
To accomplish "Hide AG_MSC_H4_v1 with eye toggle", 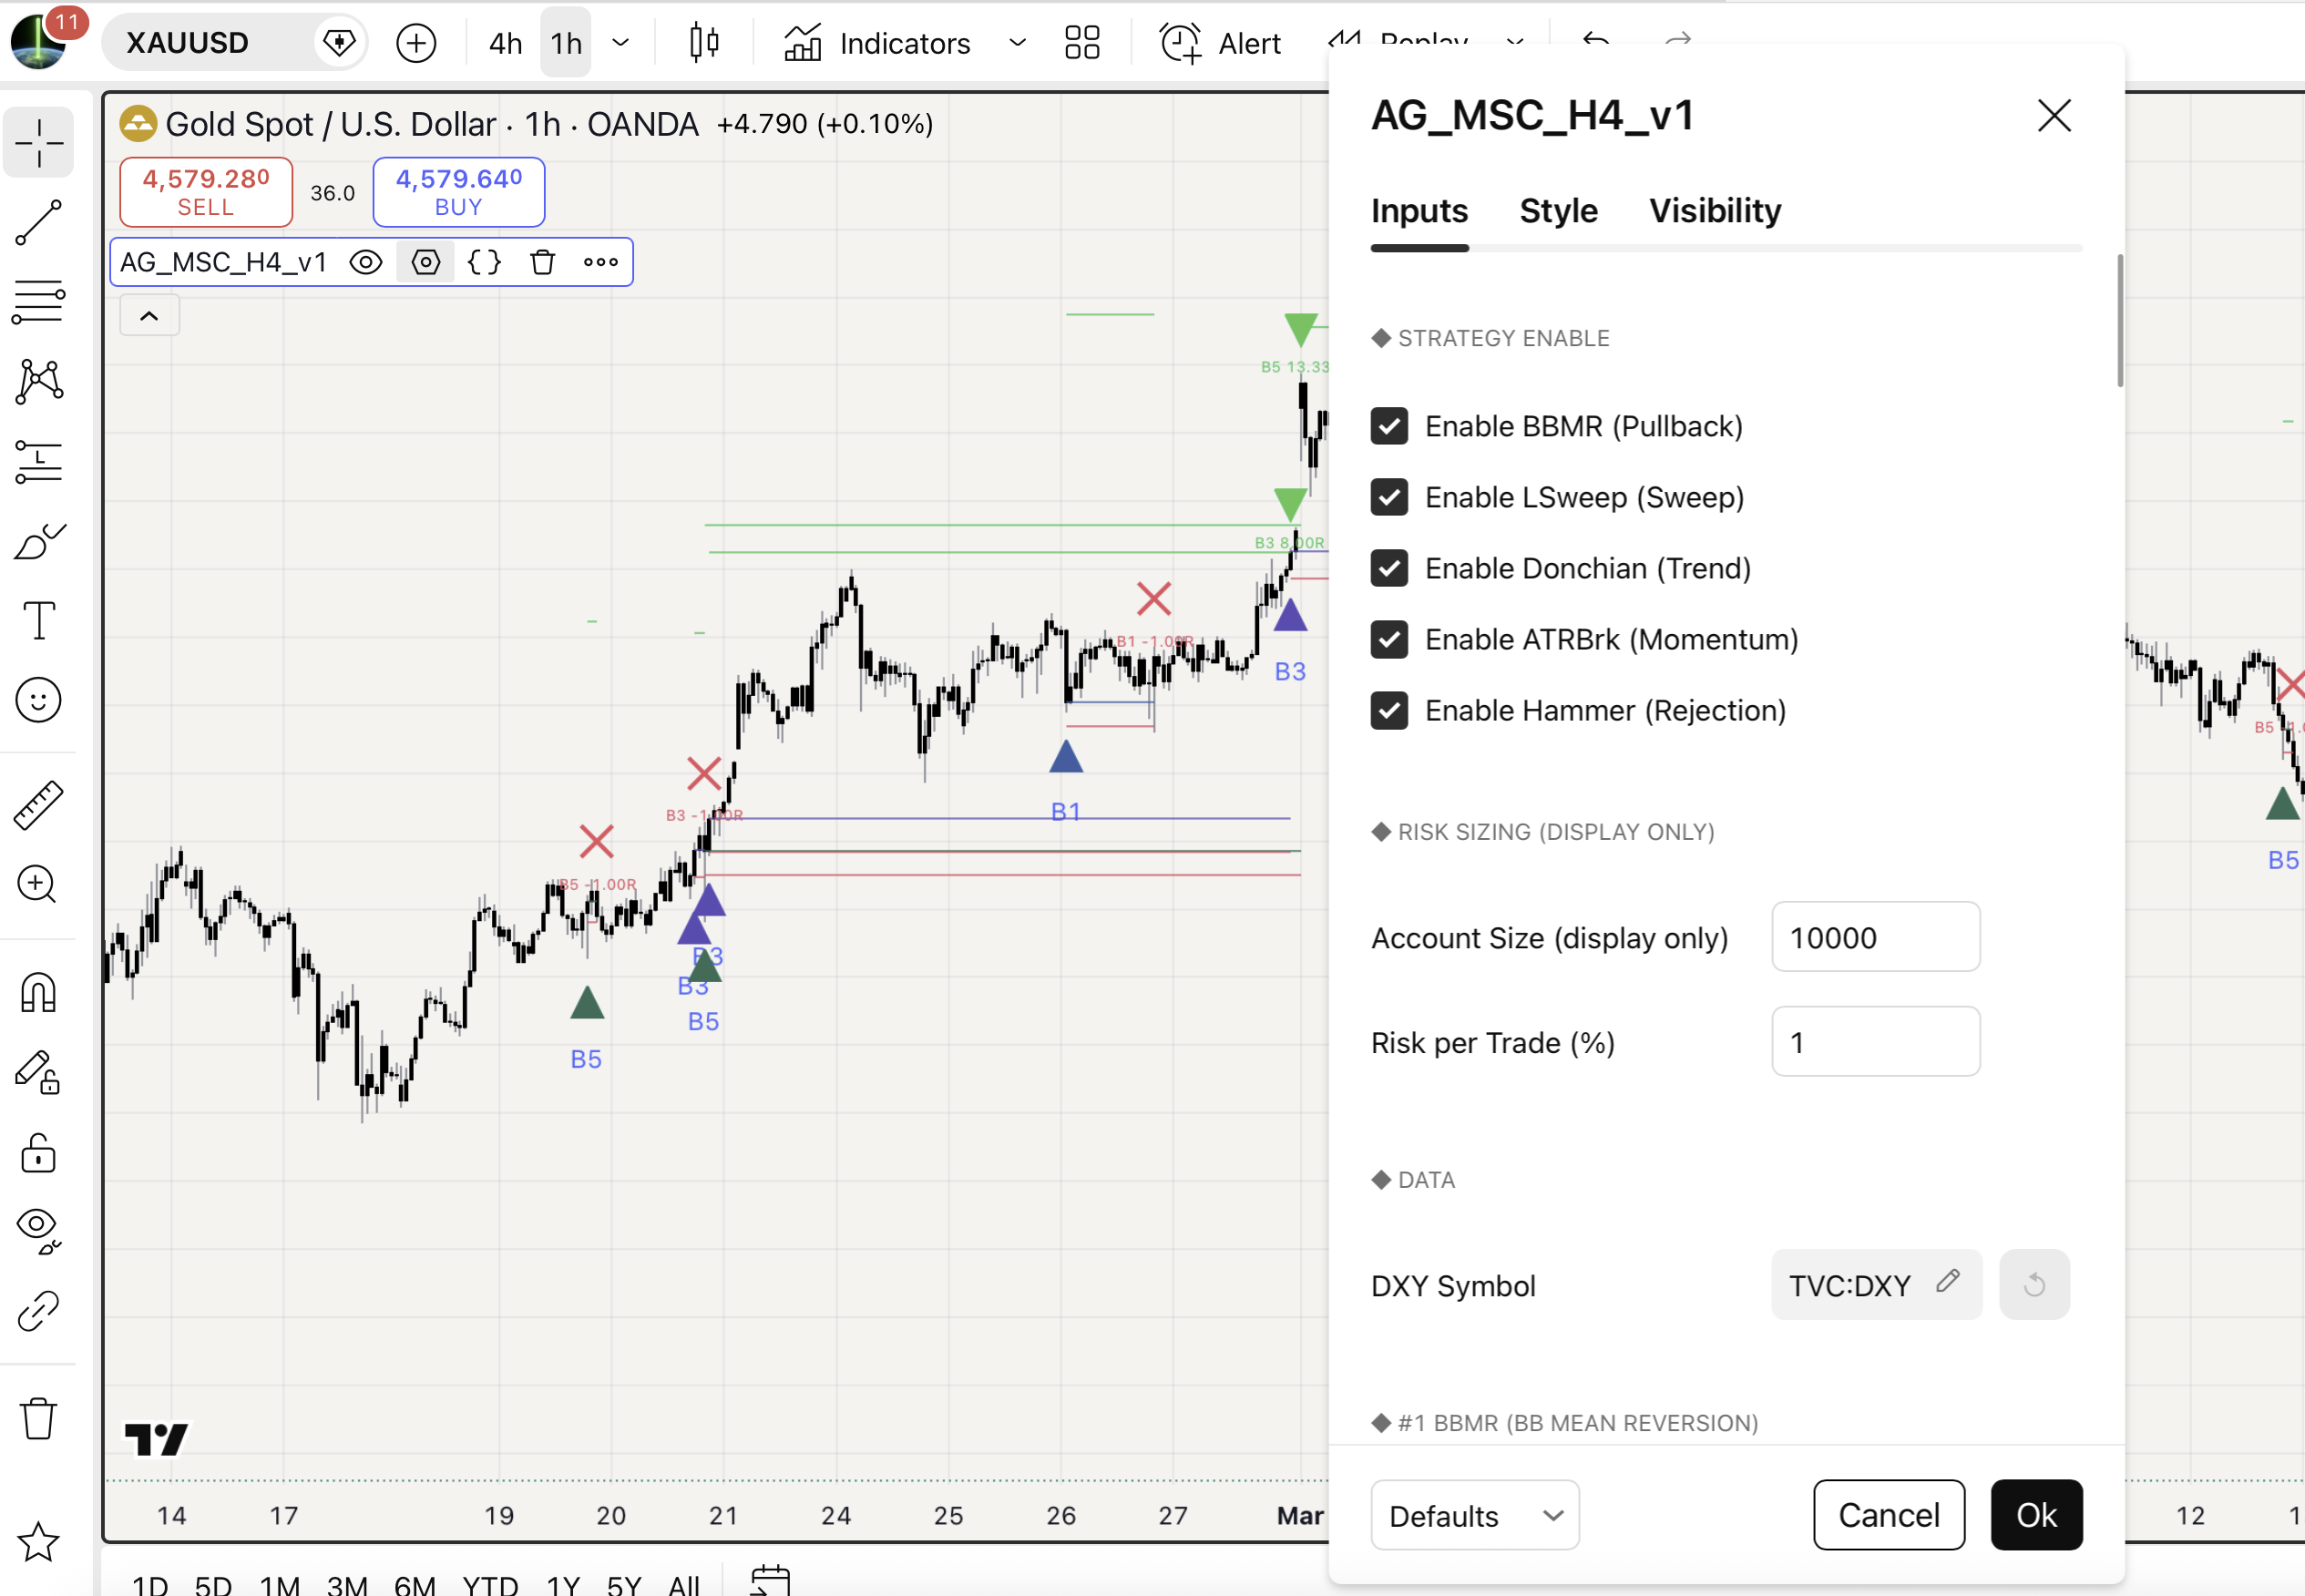I will coord(366,261).
